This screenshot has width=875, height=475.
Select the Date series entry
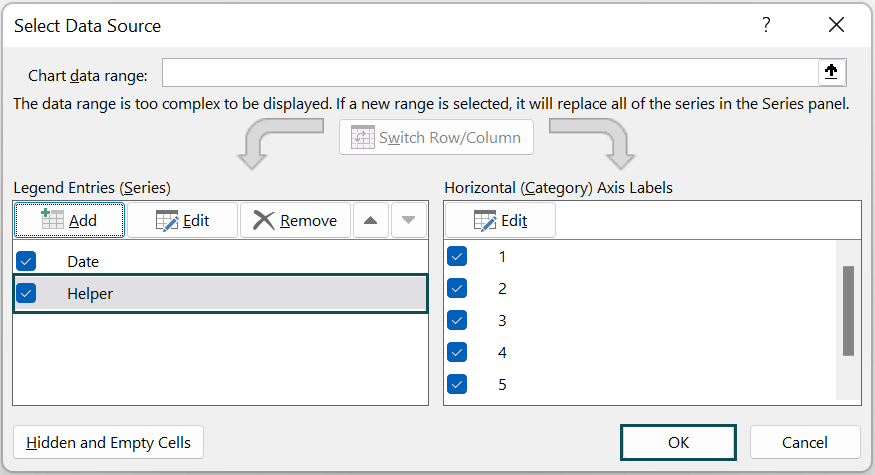83,261
